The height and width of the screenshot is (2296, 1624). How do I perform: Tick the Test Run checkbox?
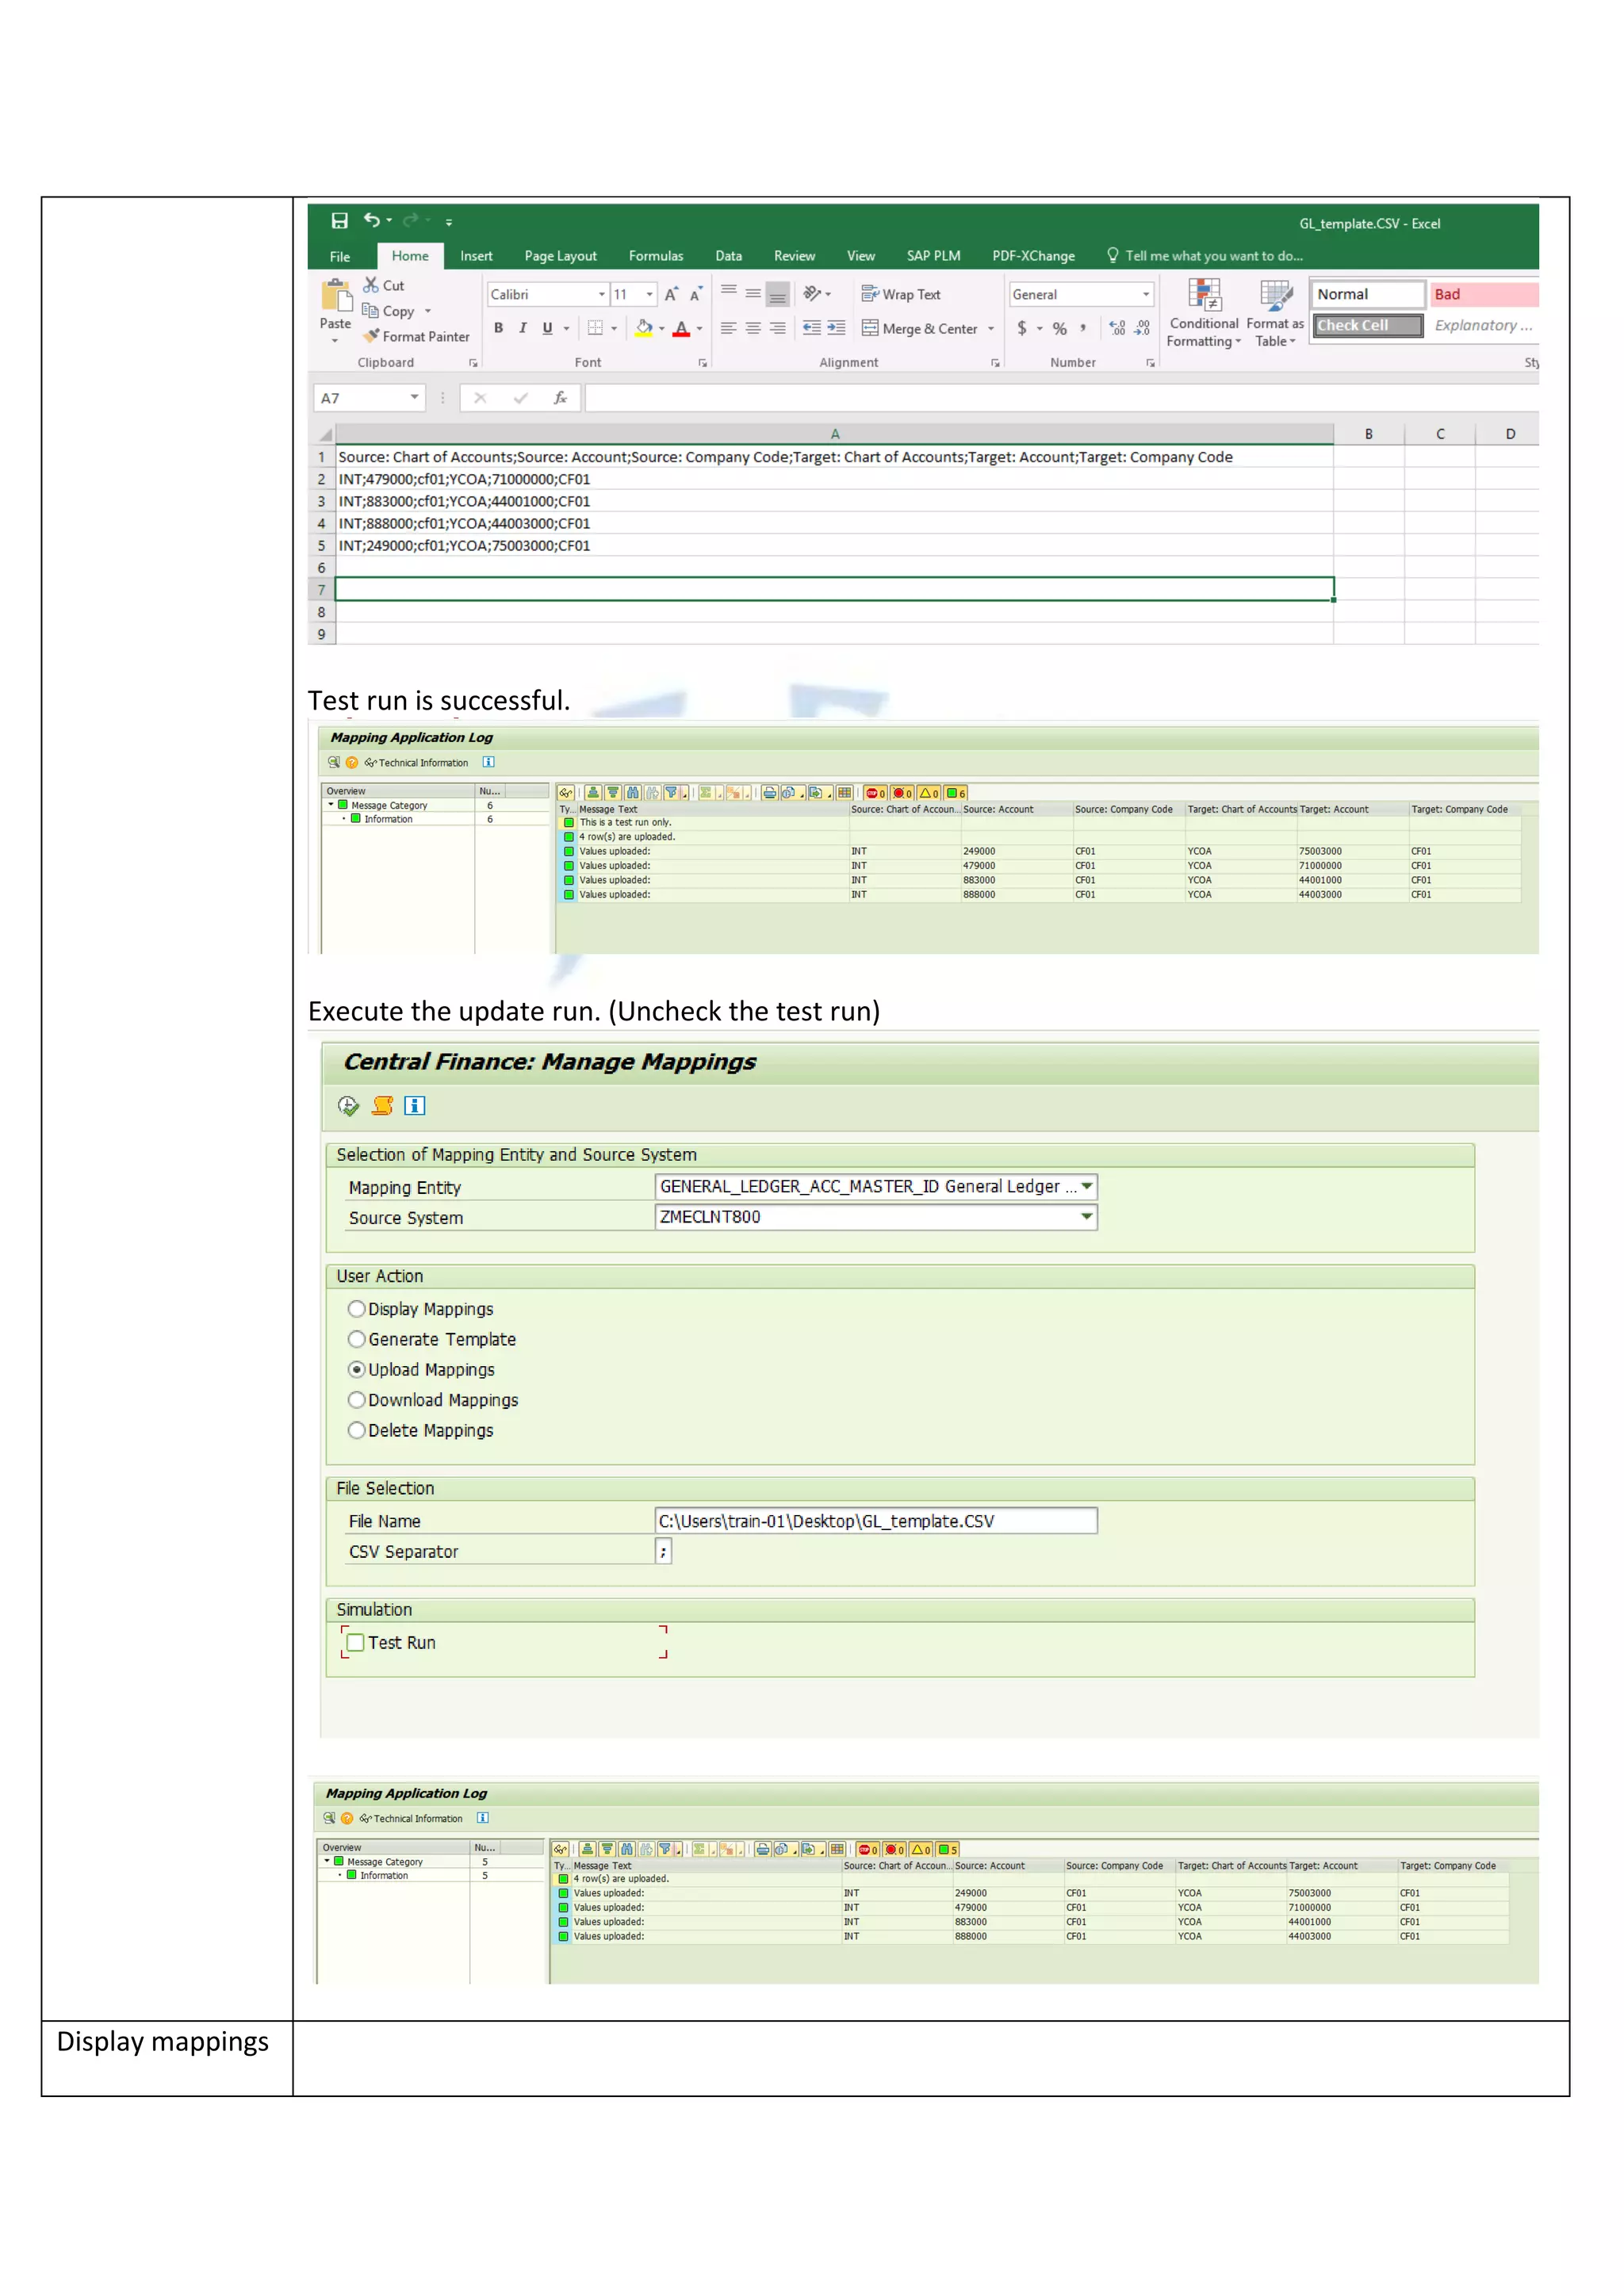click(355, 1642)
